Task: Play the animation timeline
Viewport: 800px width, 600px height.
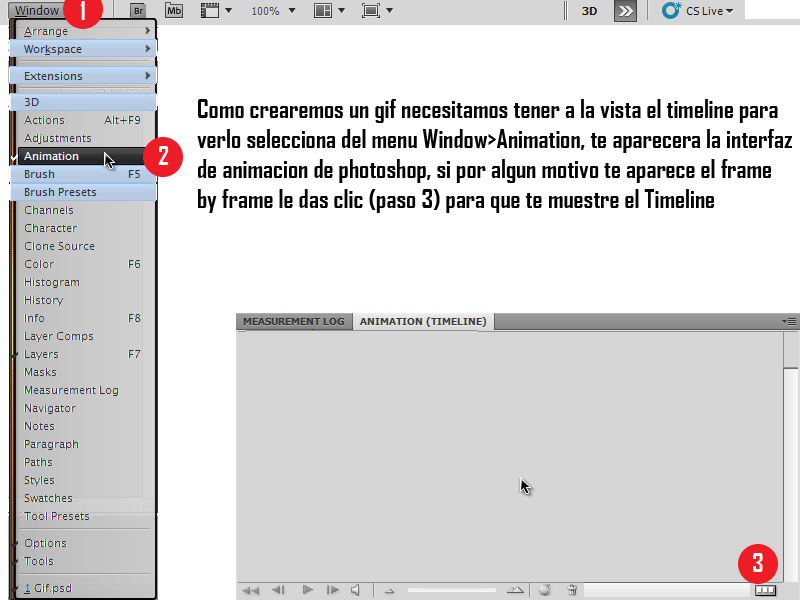Action: [307, 590]
